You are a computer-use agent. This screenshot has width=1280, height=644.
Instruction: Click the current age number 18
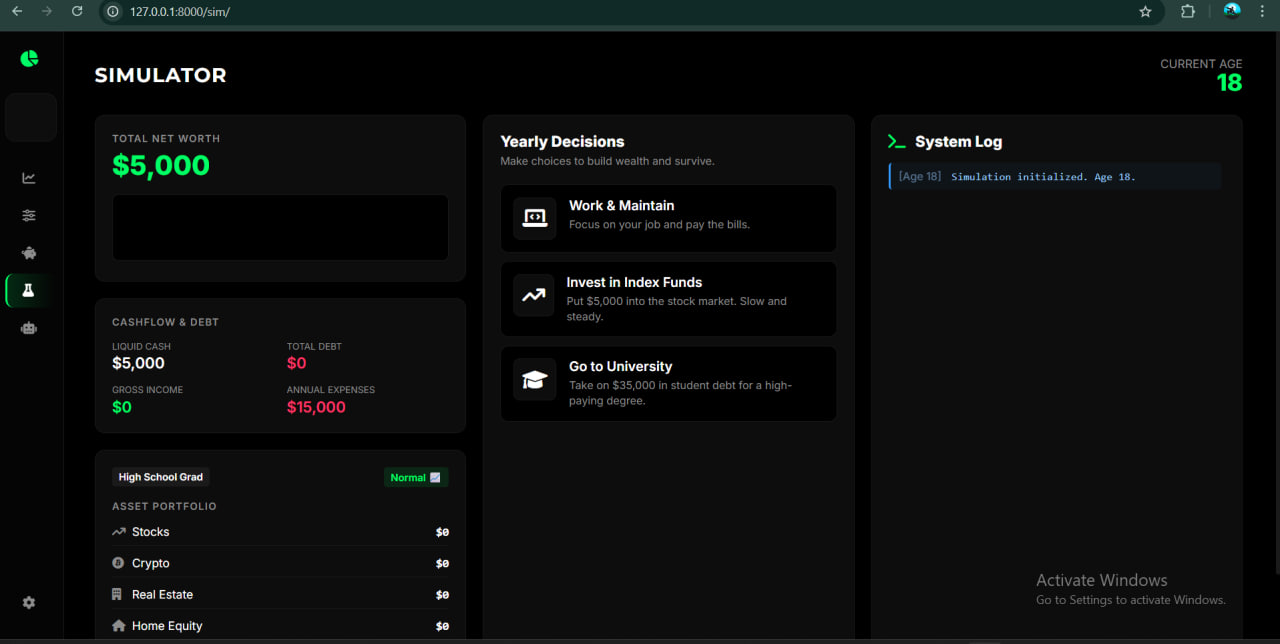pyautogui.click(x=1229, y=83)
